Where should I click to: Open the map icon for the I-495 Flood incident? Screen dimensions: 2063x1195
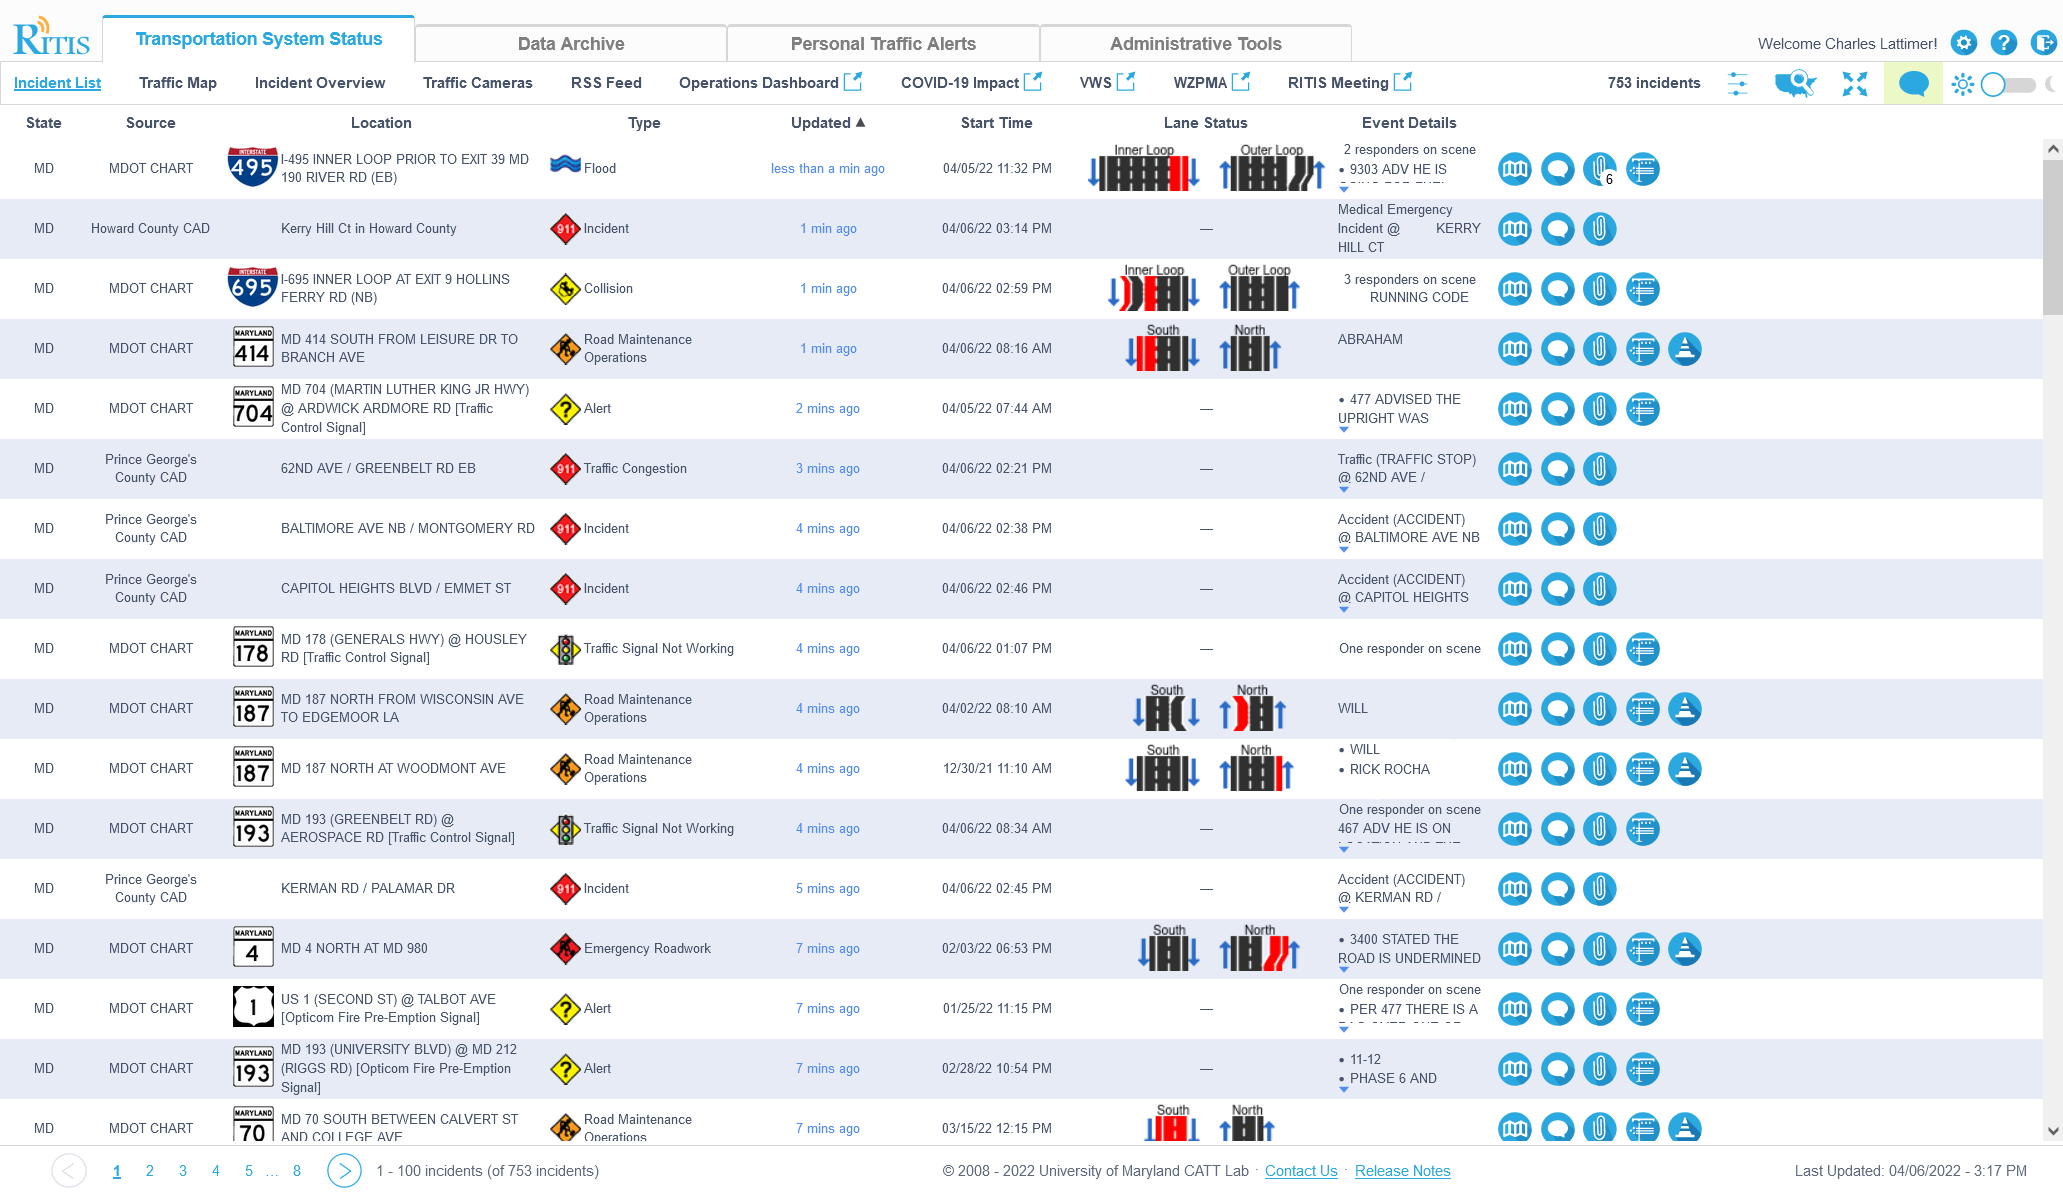[x=1514, y=169]
